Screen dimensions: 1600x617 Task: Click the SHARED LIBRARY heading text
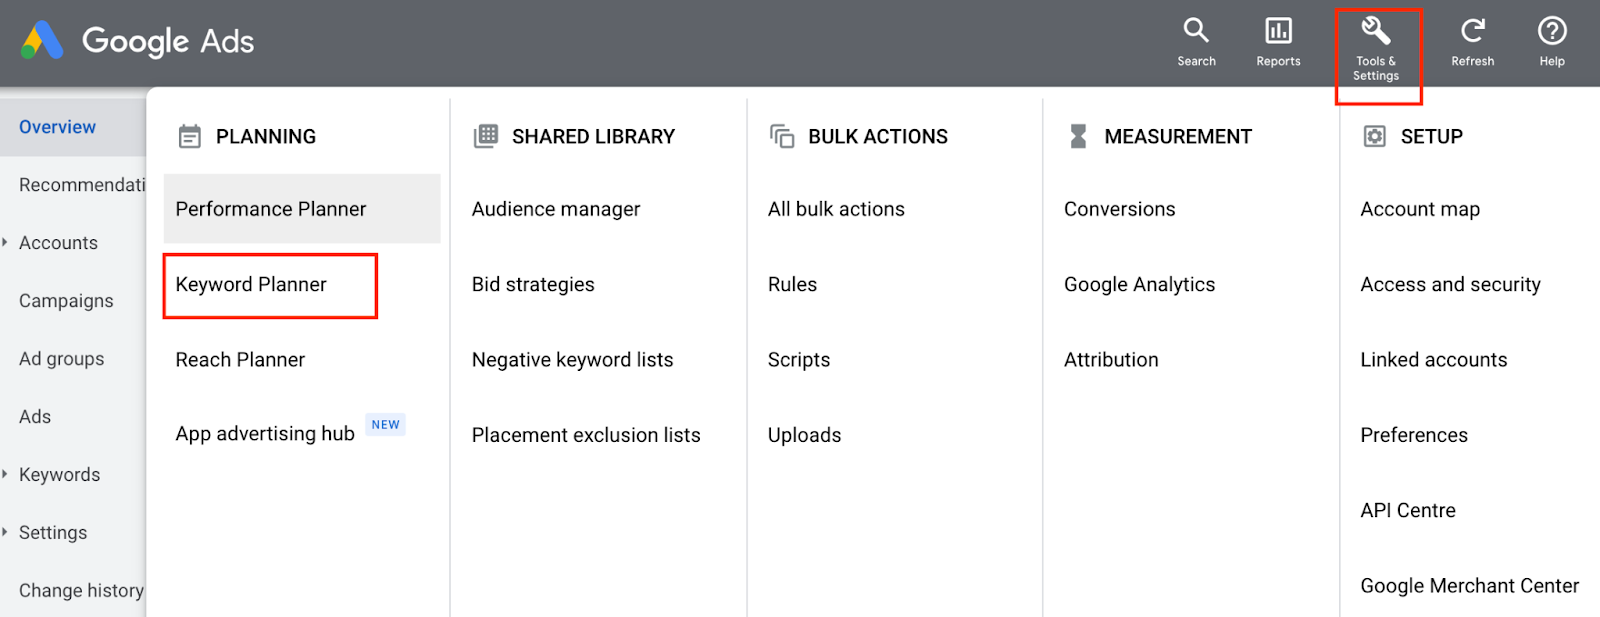tap(593, 136)
